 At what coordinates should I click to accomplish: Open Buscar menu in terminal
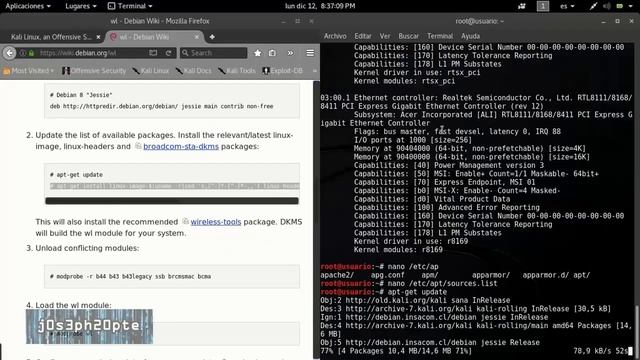tap(409, 36)
